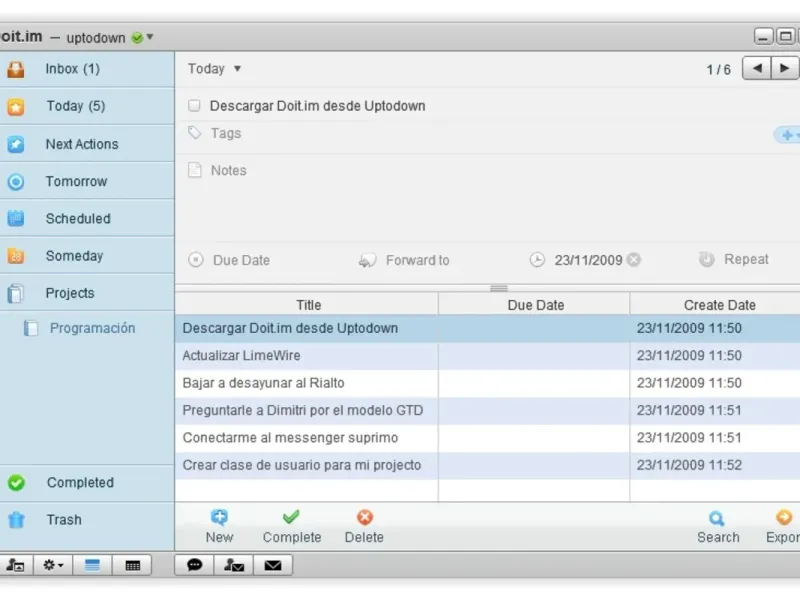Screen dimensions: 800x600
Task: Select Preguntarle a Dimitri por el modelo GTD
Action: coord(488,411)
